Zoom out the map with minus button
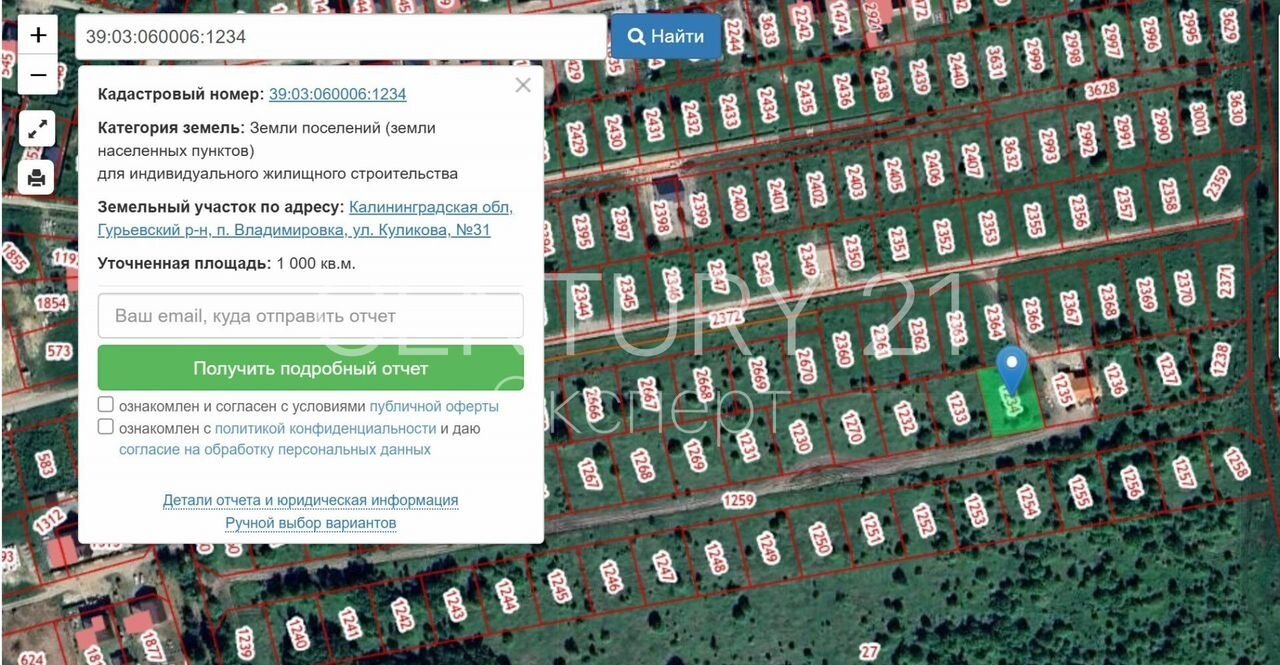 [x=38, y=75]
